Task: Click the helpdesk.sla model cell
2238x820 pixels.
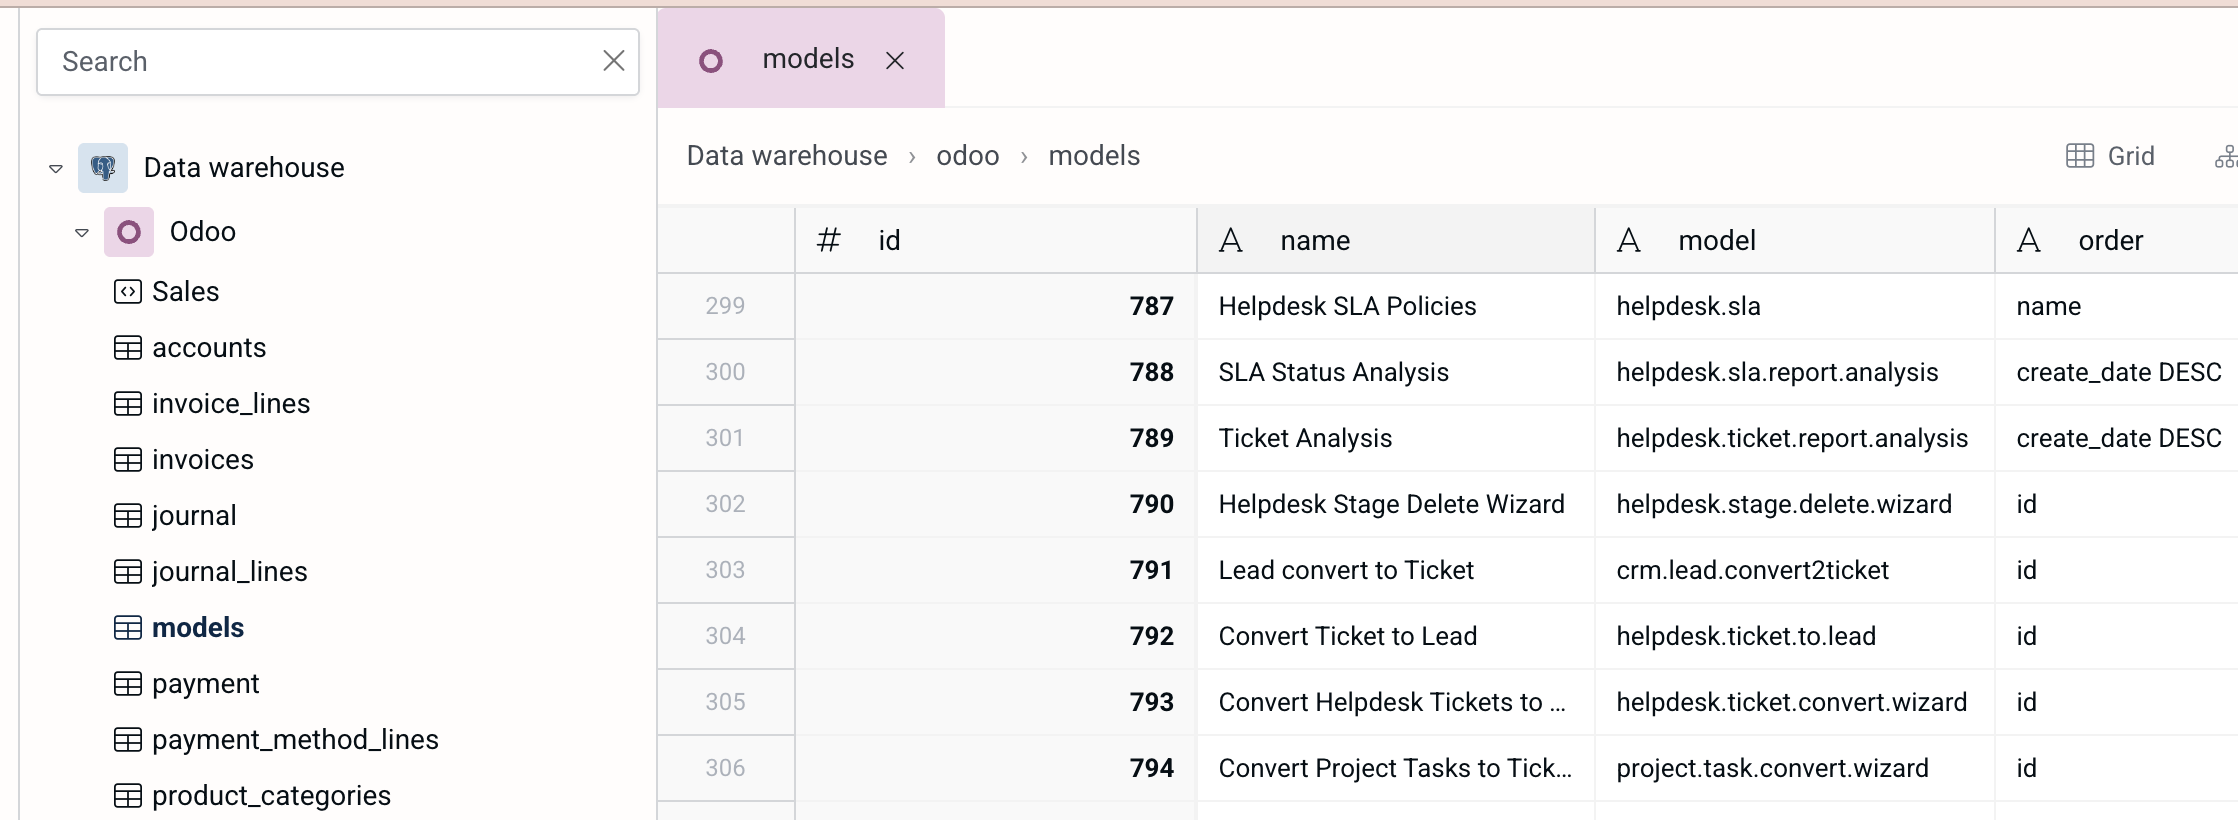Action: pyautogui.click(x=1795, y=306)
